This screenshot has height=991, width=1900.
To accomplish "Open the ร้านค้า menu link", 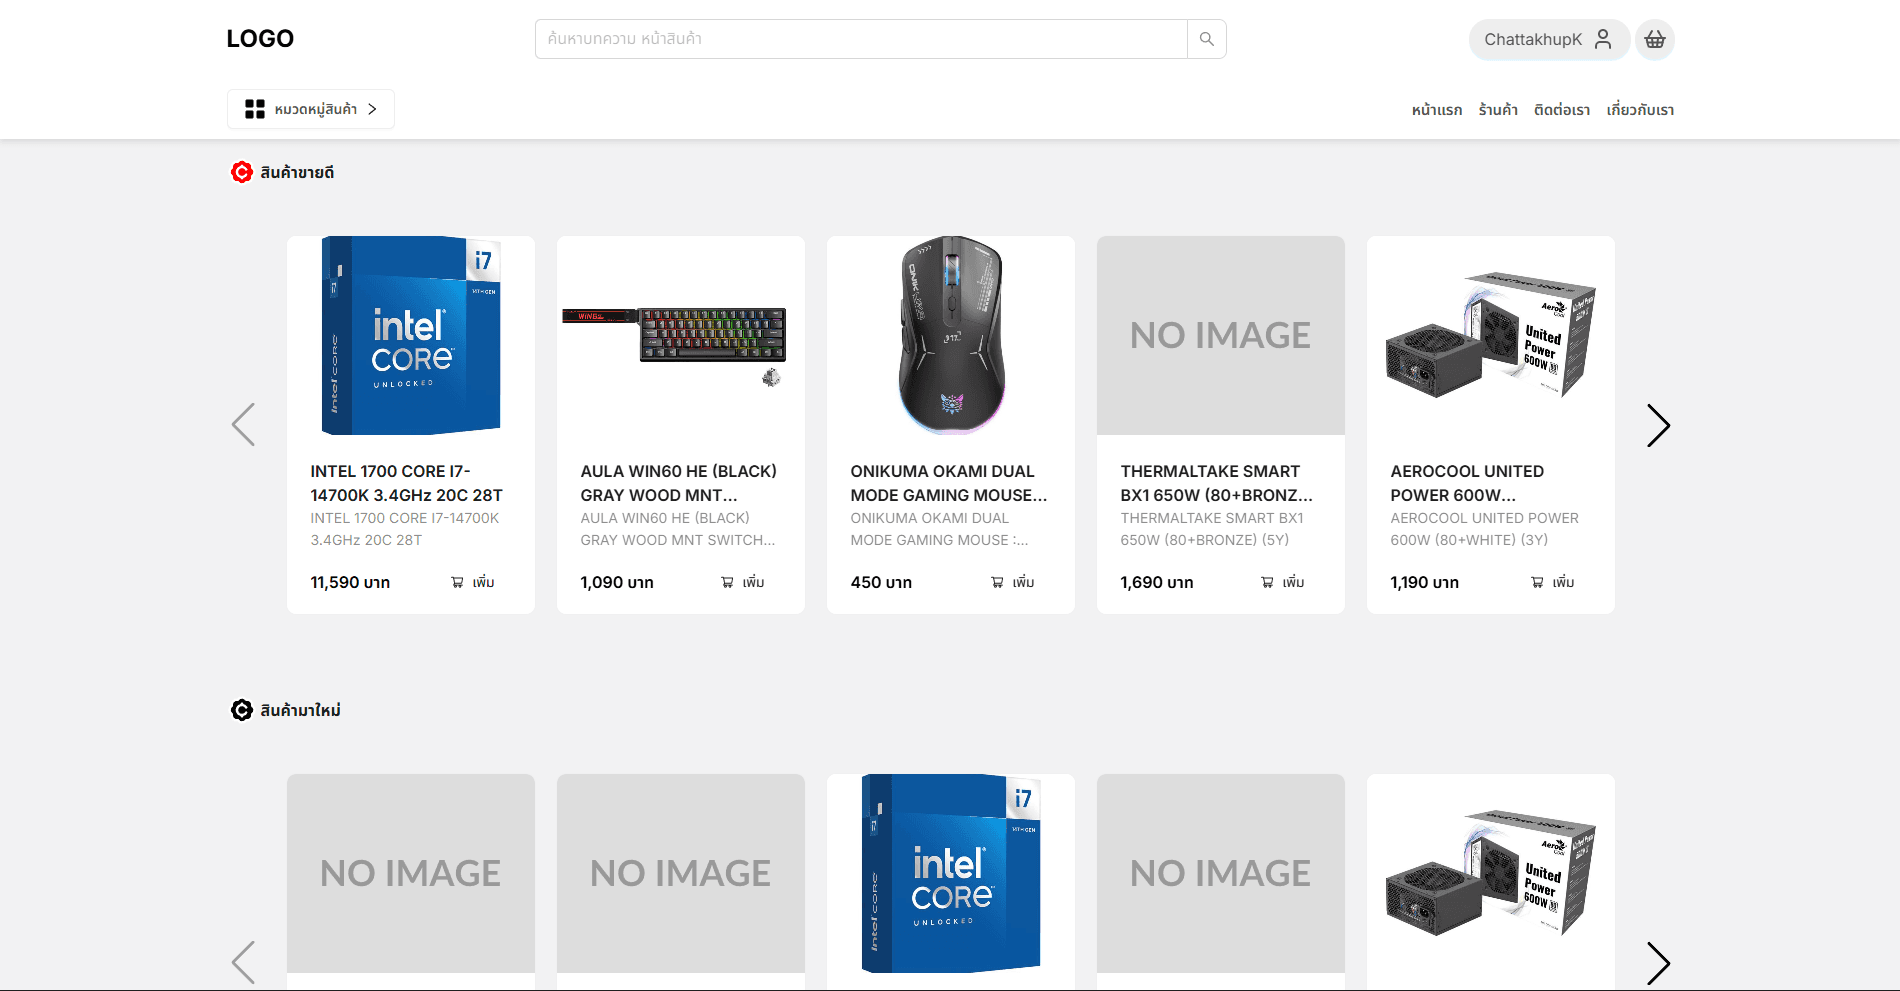I will pyautogui.click(x=1498, y=110).
